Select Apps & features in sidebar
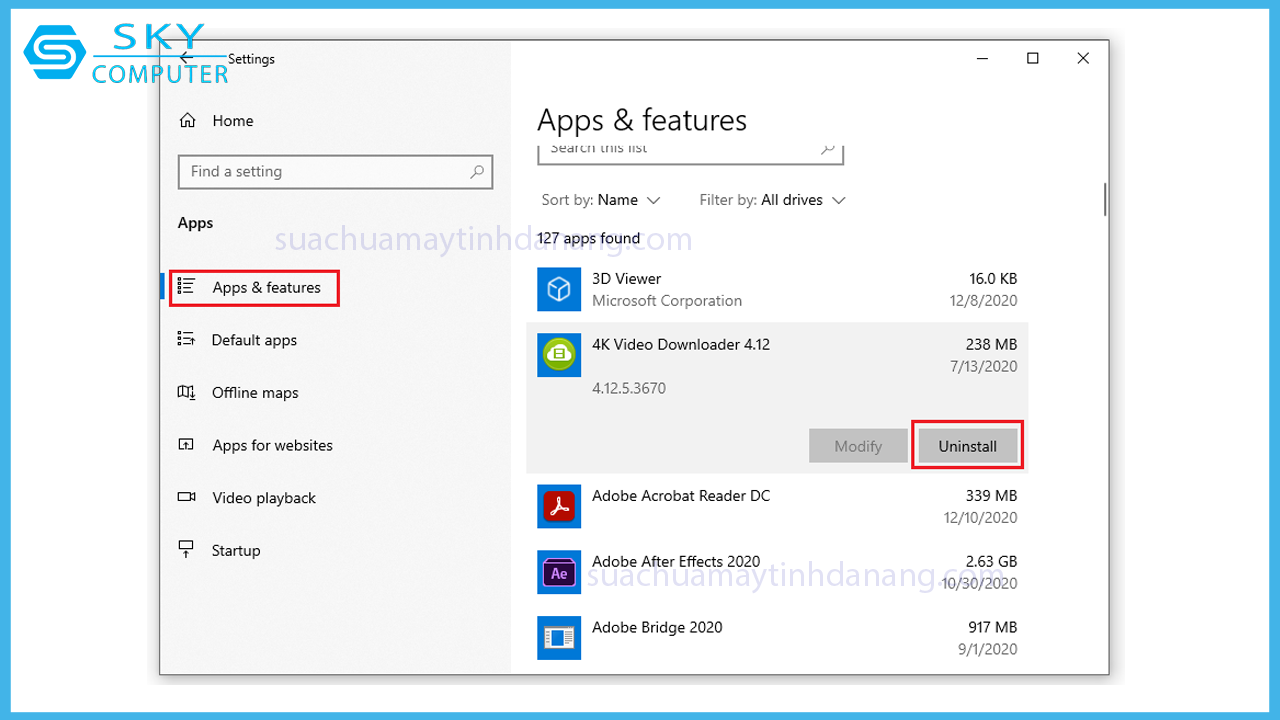Screen dimensions: 1280x720 (266, 288)
